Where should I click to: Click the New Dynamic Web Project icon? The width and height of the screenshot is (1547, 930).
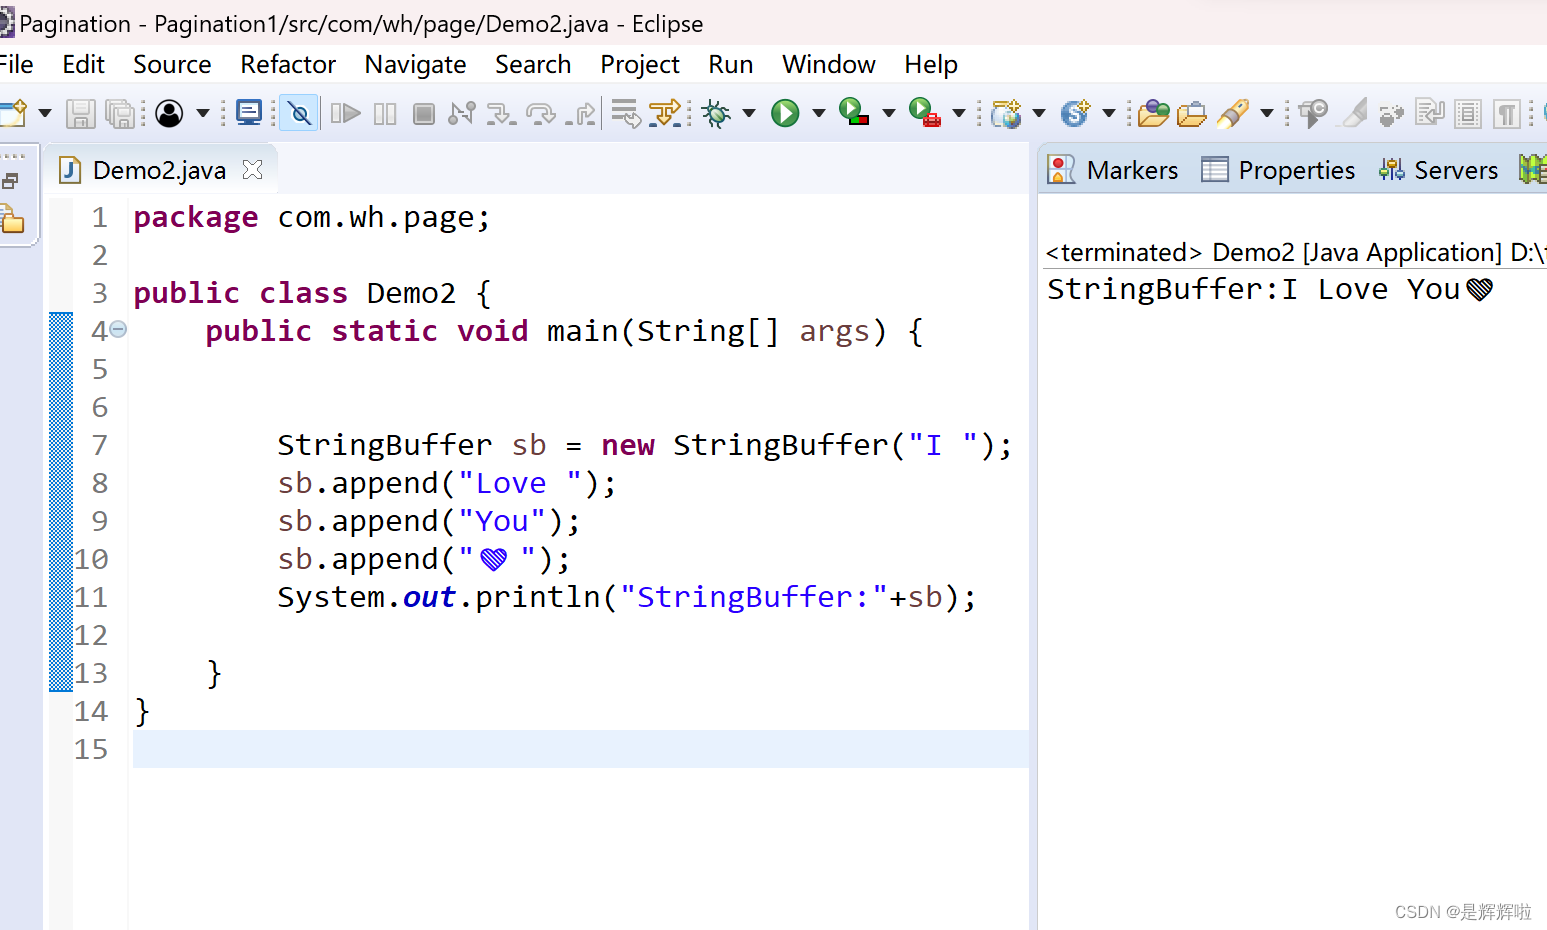1006,113
